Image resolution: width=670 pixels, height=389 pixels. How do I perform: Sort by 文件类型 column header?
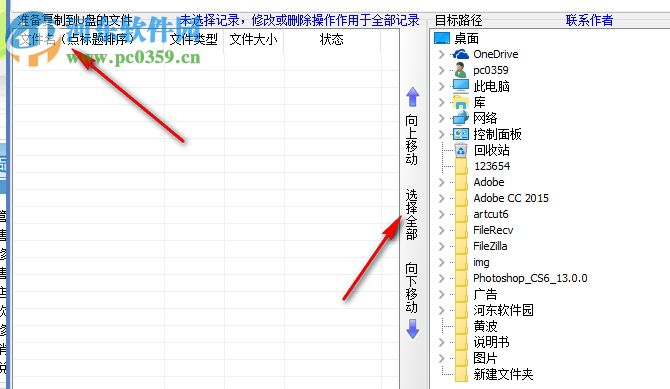194,39
